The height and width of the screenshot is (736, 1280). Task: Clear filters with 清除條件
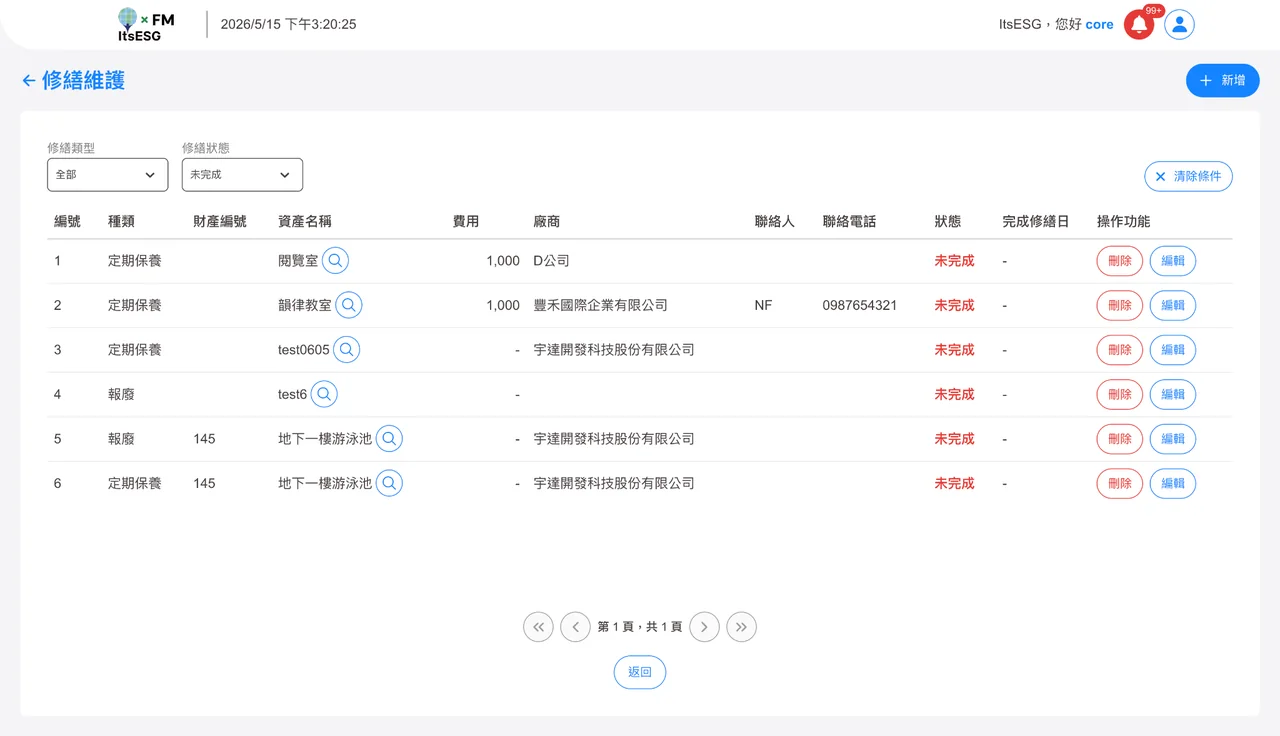[x=1189, y=176]
